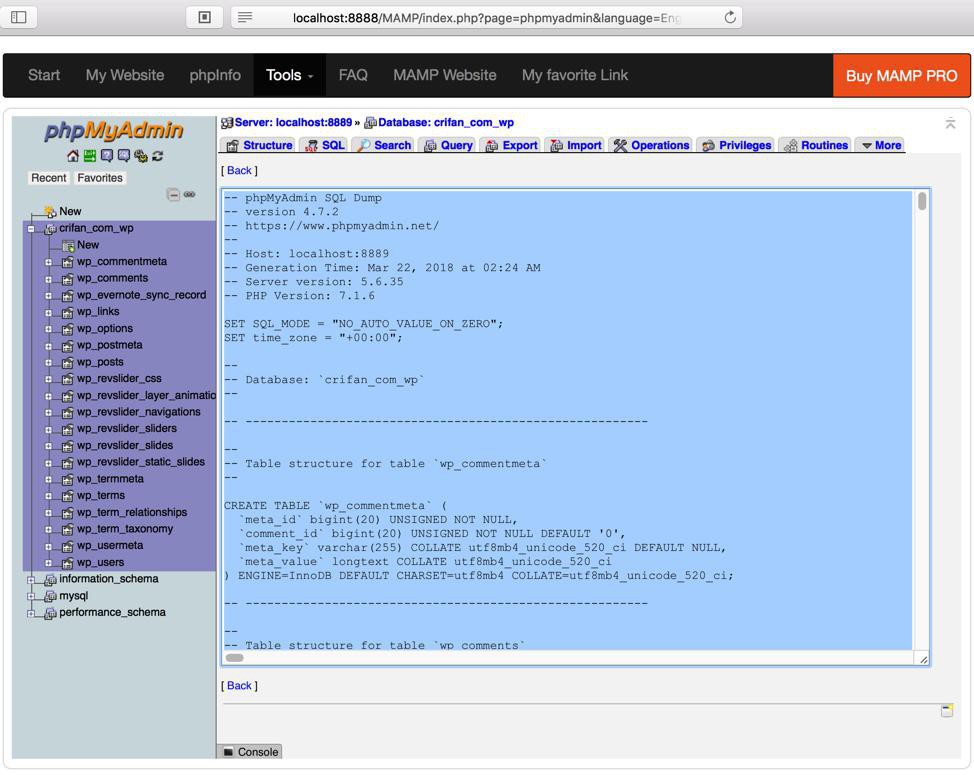
Task: Click the wp_options table icon
Action: (67, 329)
